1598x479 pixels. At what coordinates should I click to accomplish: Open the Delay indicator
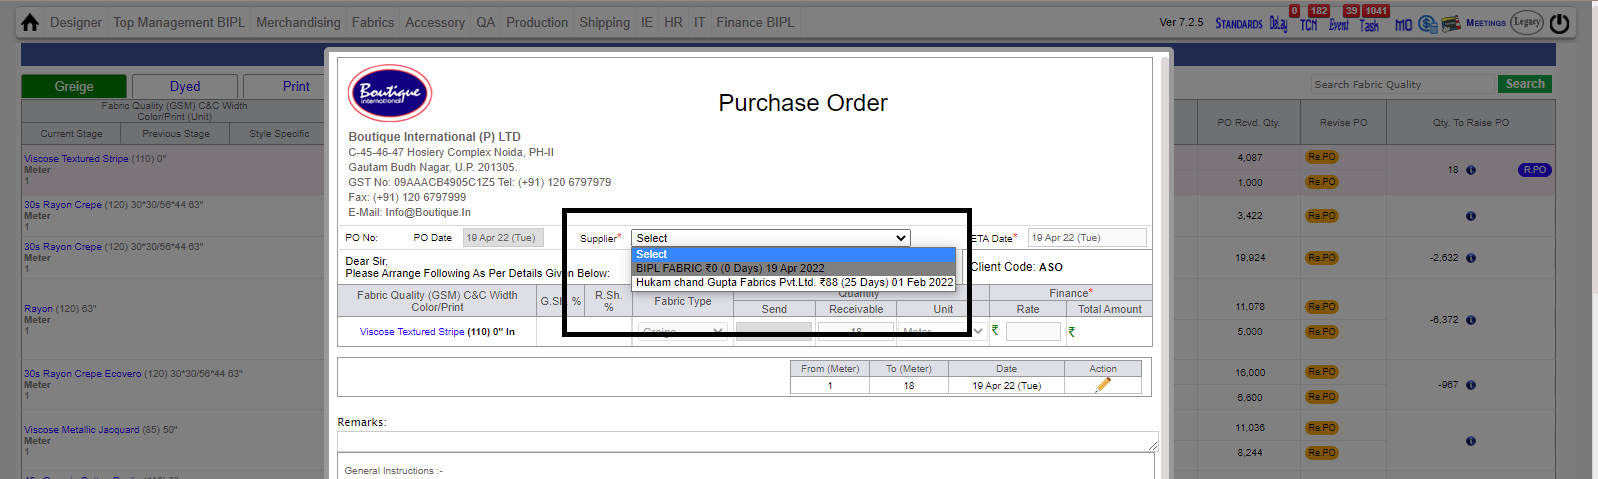[1279, 24]
